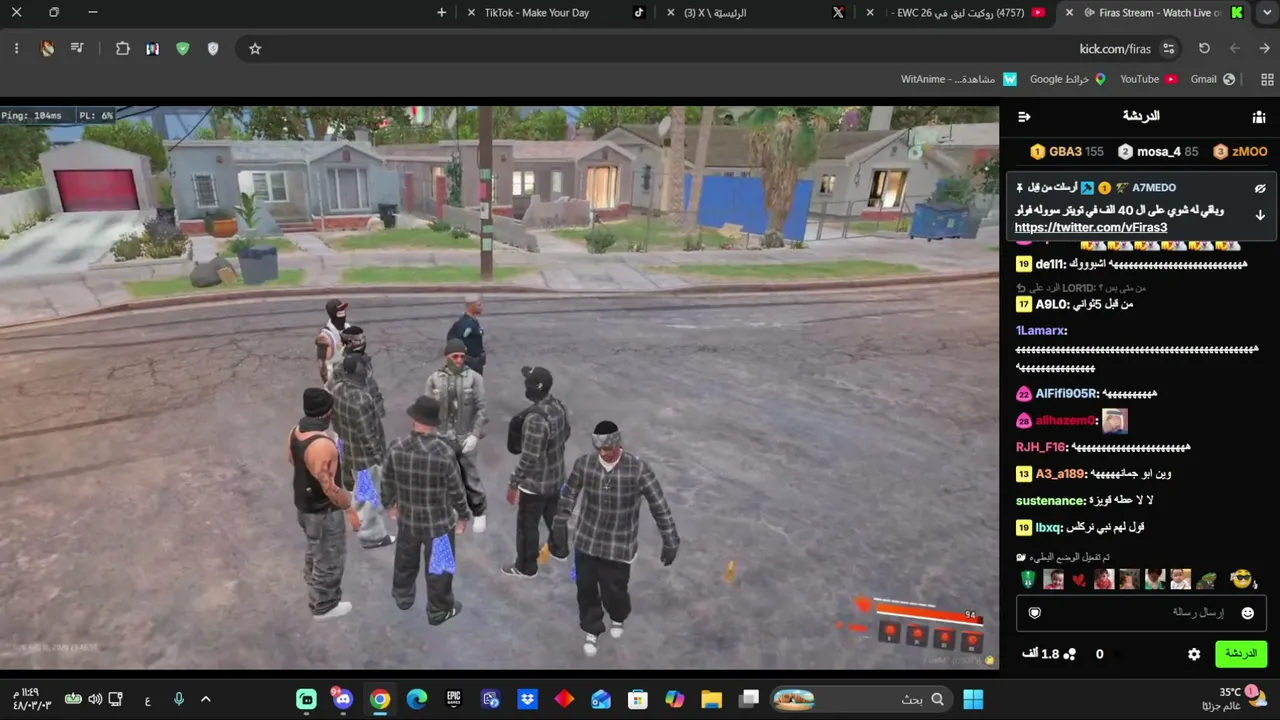The width and height of the screenshot is (1280, 720).
Task: Close the Firas Stream tab
Action: coord(1070,13)
